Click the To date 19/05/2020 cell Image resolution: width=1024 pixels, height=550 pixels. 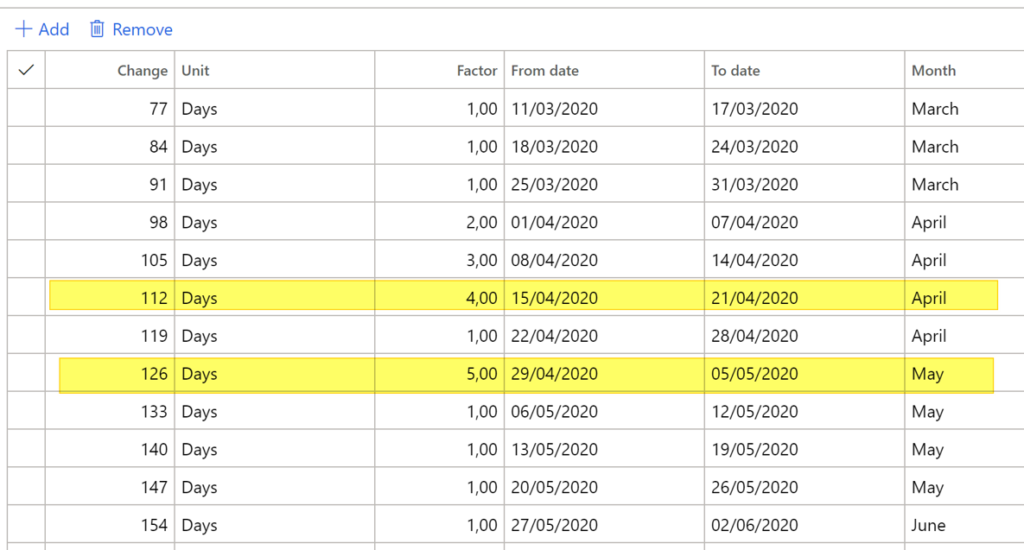coord(805,449)
